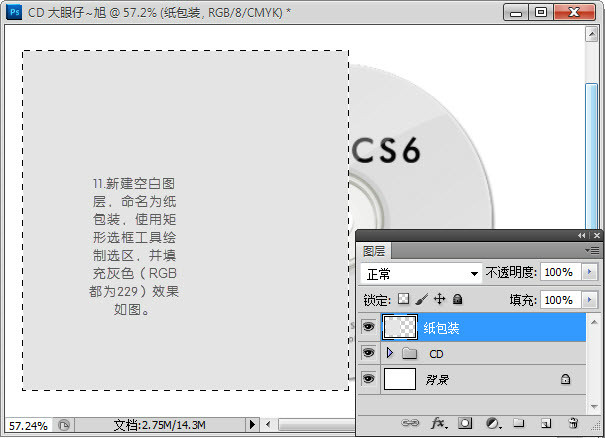605x438 pixels.
Task: Create a new layer group
Action: click(x=519, y=424)
